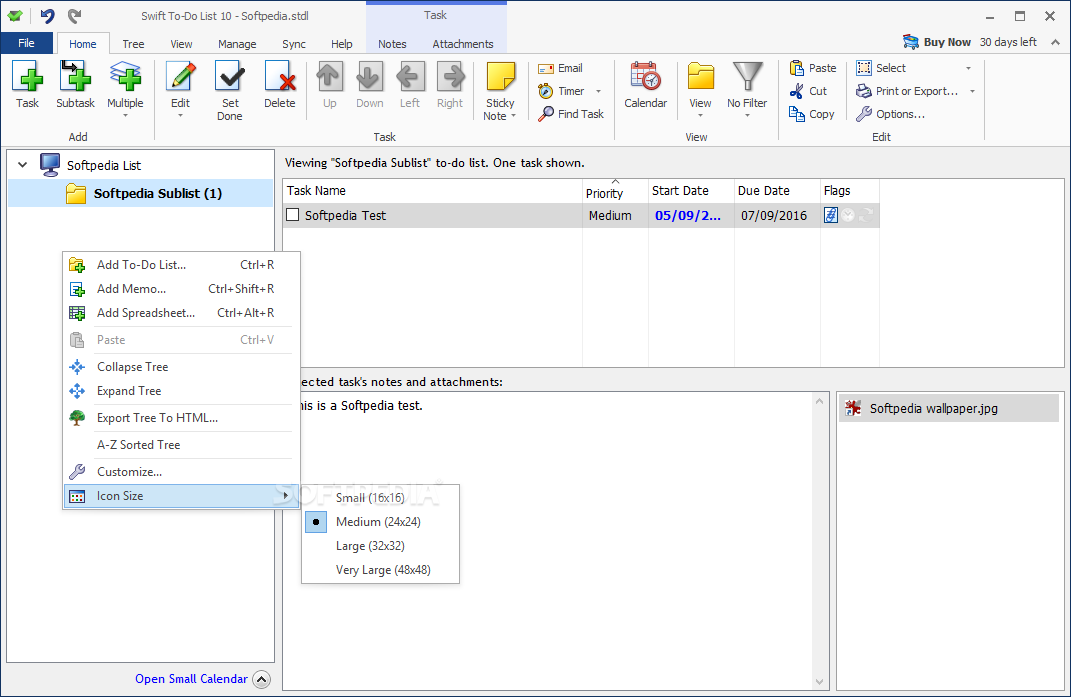Switch to the Sync ribbon tab
Viewport: 1071px width, 697px height.
point(294,44)
